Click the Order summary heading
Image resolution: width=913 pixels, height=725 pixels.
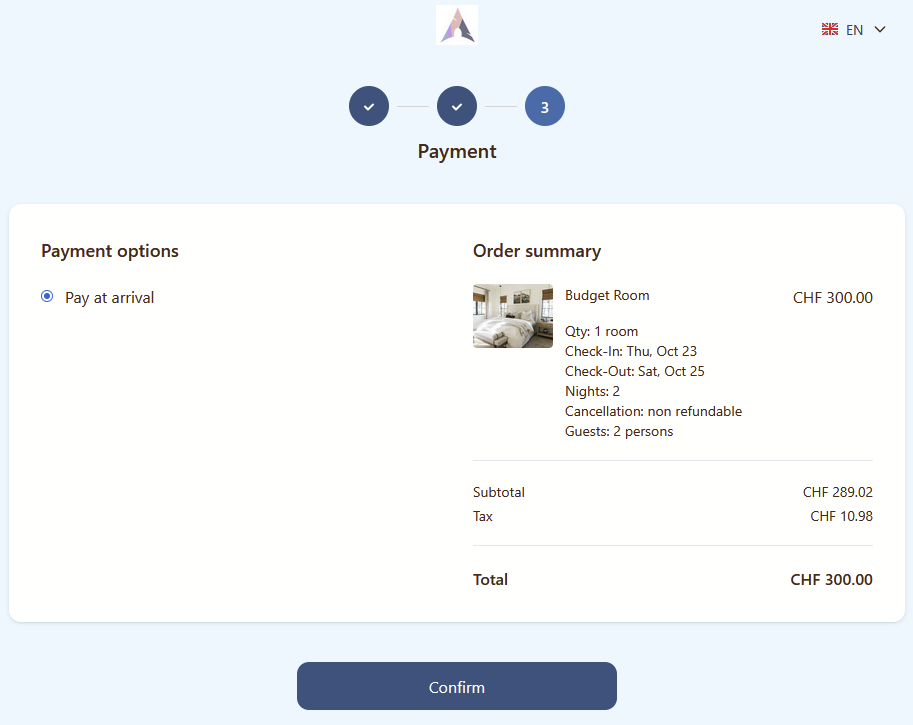coord(537,251)
